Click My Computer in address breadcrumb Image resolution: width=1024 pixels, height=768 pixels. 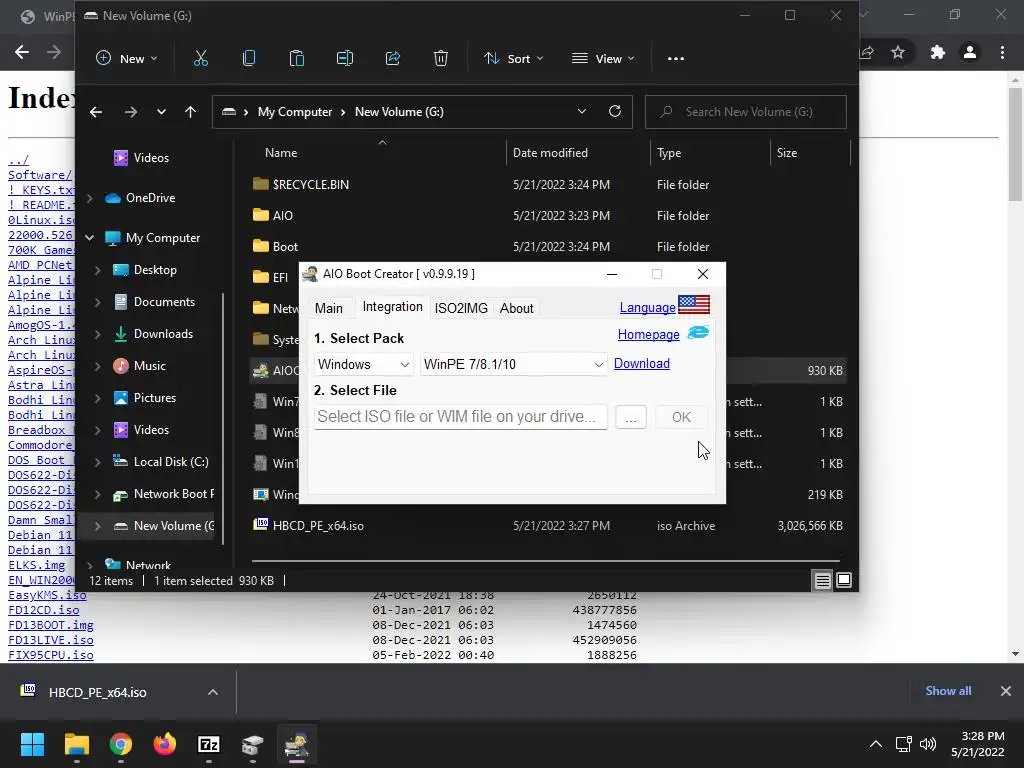[x=295, y=112]
